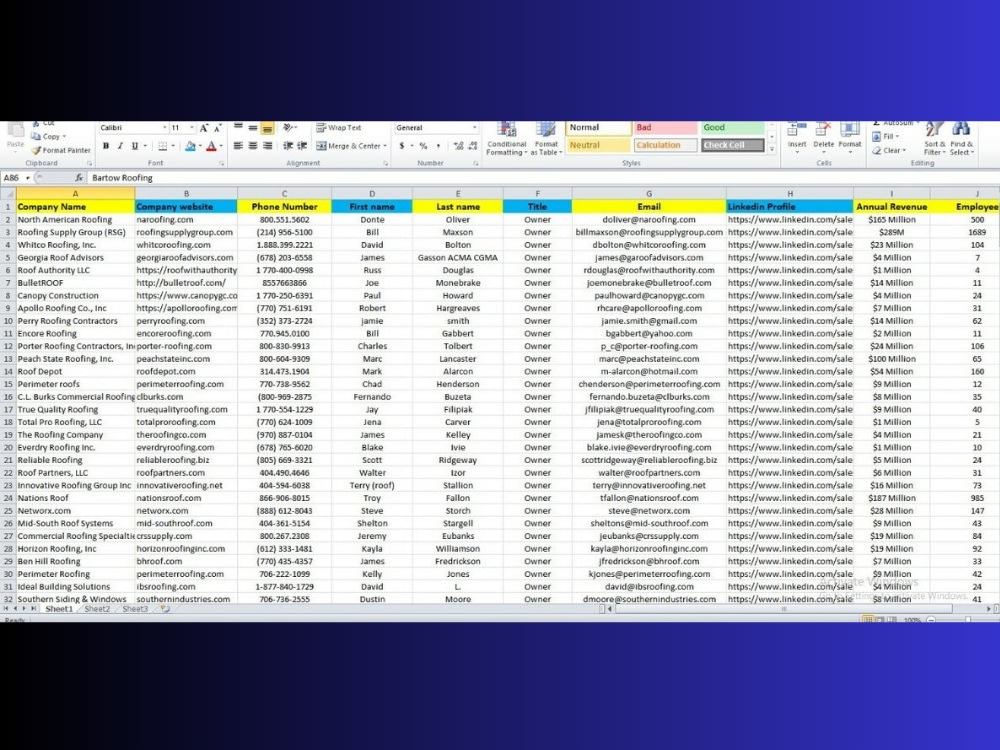Select column G header
Viewport: 1000px width, 750px height.
(x=649, y=193)
